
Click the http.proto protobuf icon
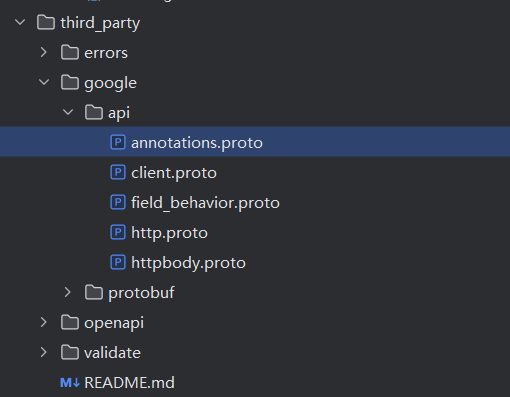[118, 232]
